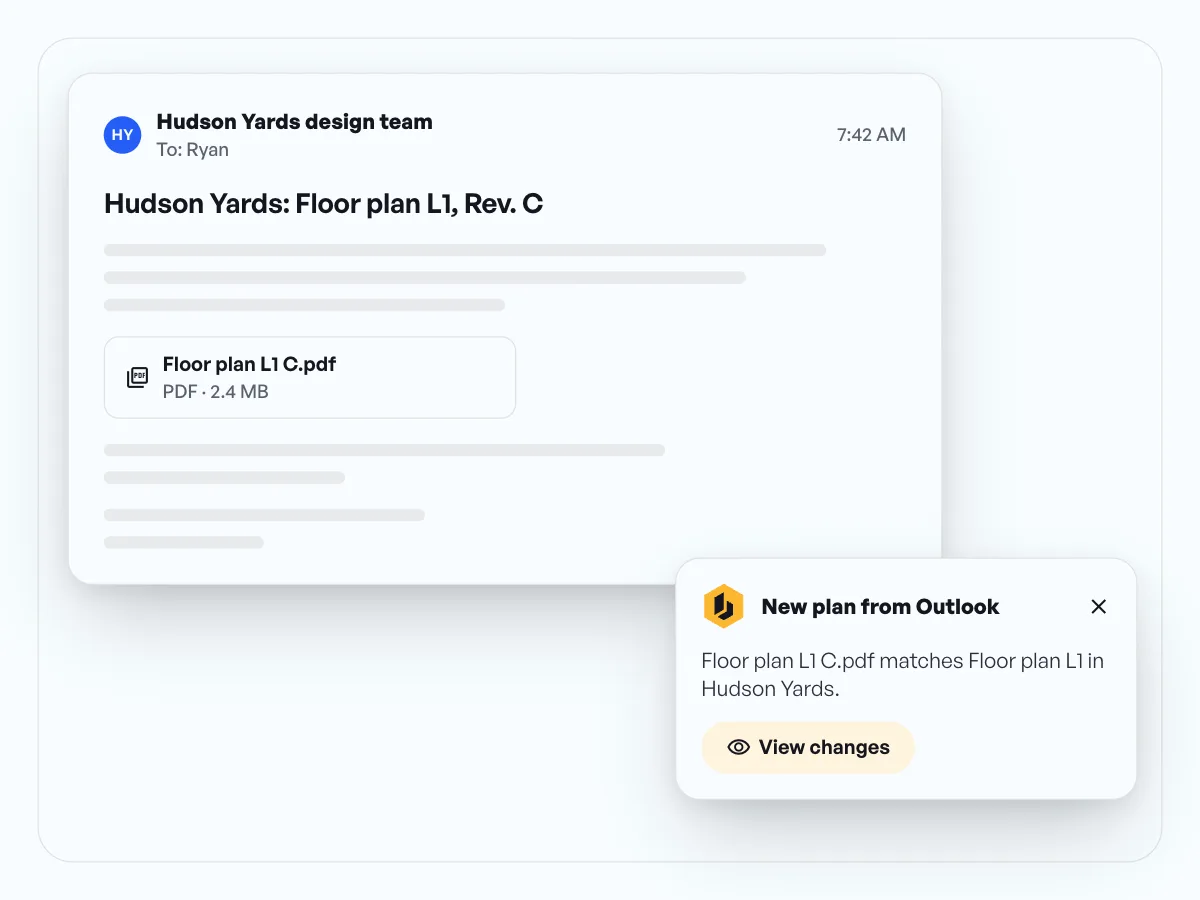Screen dimensions: 1200x900
Task: Open the PDF attachment file icon
Action: tap(137, 377)
